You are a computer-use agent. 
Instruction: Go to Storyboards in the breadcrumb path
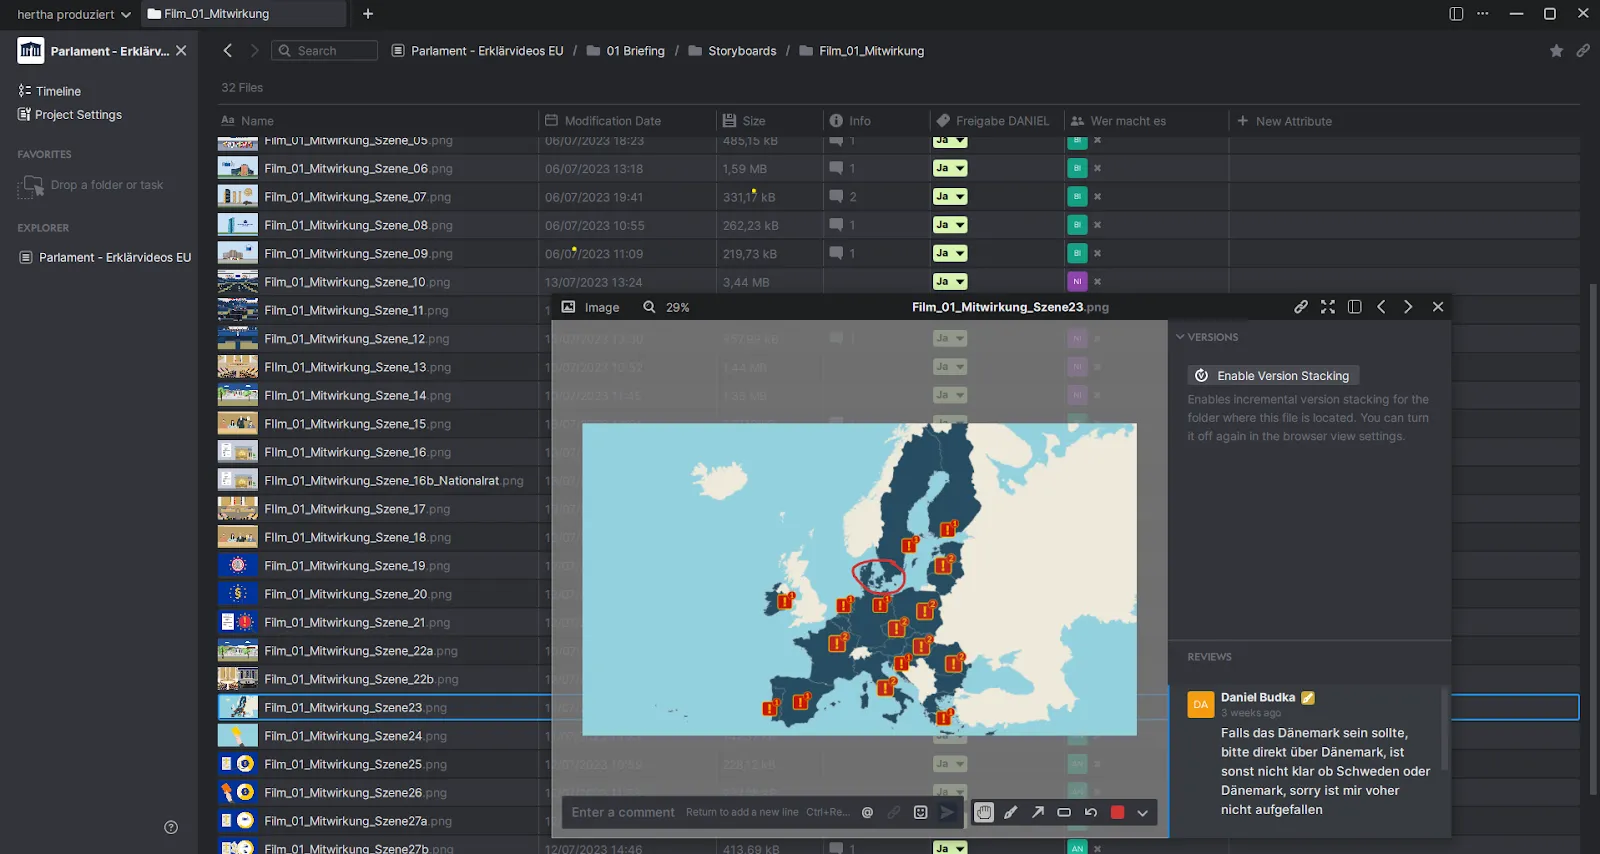[742, 51]
